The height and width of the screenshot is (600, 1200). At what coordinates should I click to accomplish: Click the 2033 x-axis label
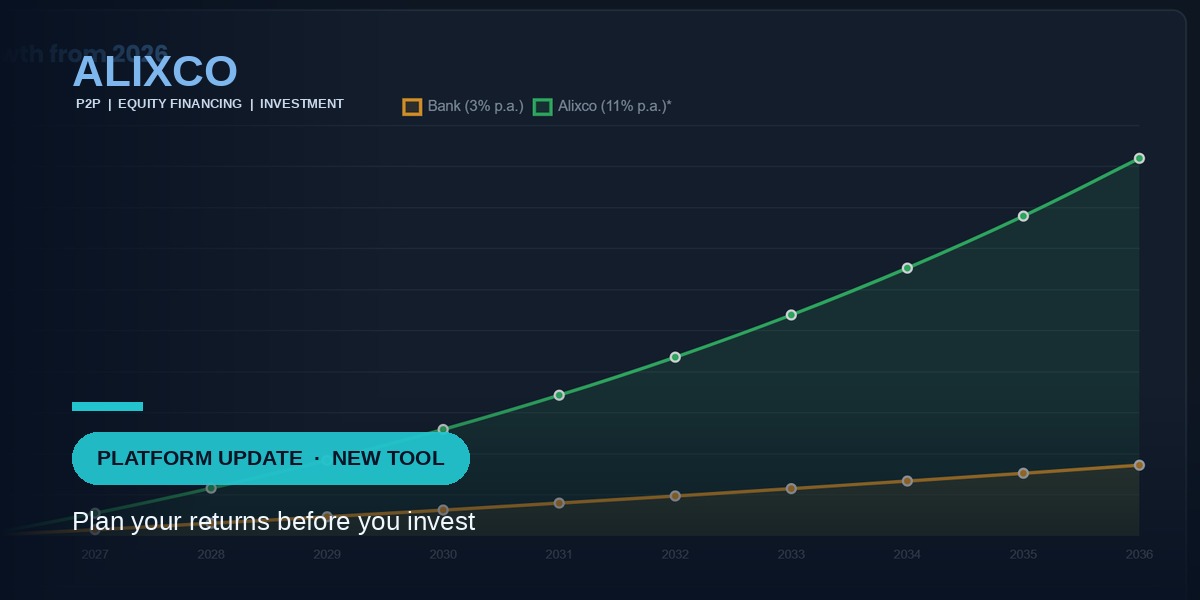791,554
